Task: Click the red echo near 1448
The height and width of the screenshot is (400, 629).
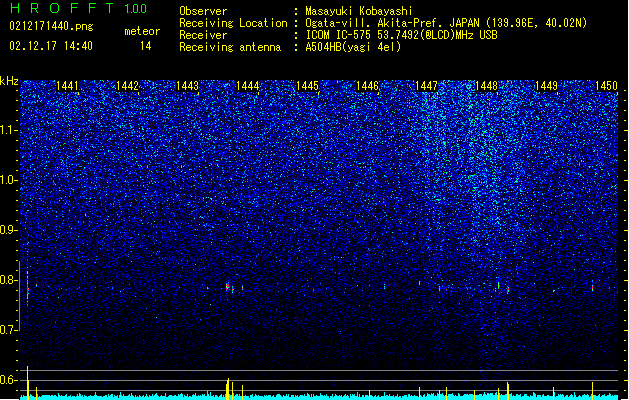Action: pos(508,289)
